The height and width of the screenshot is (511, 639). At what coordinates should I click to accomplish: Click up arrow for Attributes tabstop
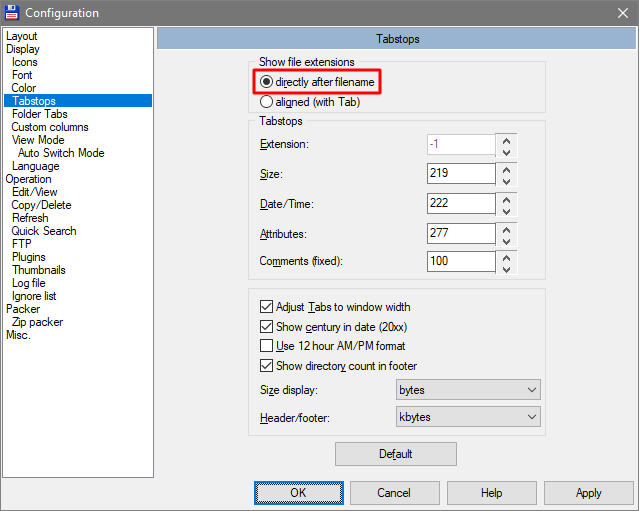coord(508,227)
